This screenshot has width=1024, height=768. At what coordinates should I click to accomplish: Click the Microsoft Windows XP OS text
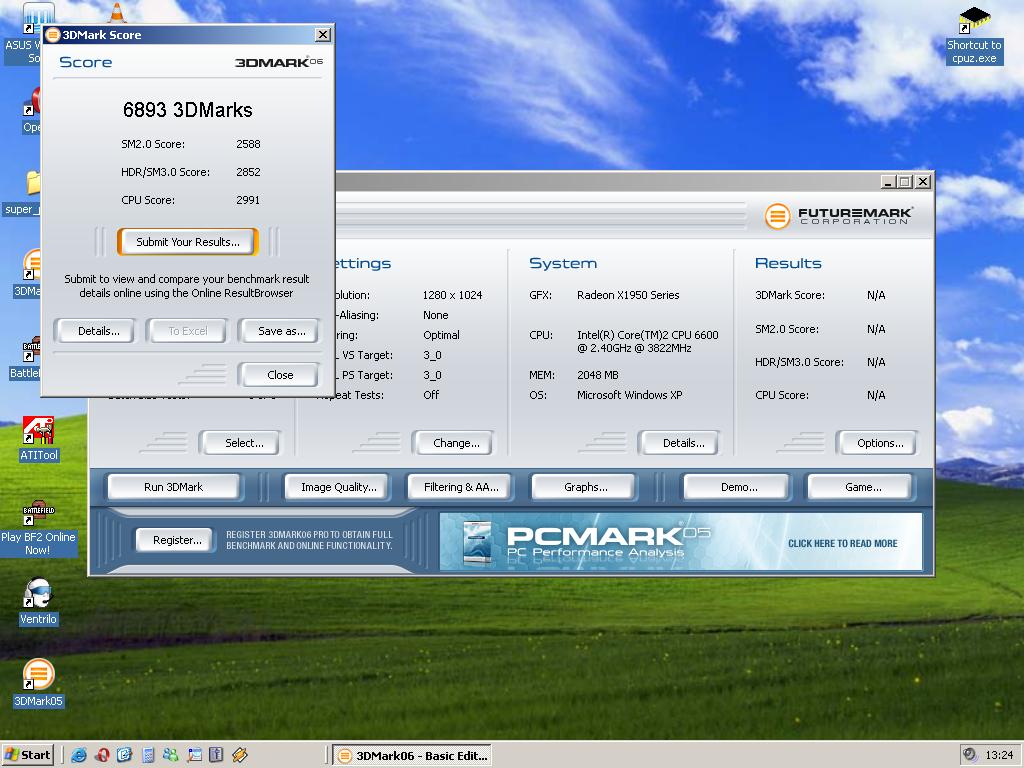pyautogui.click(x=630, y=395)
